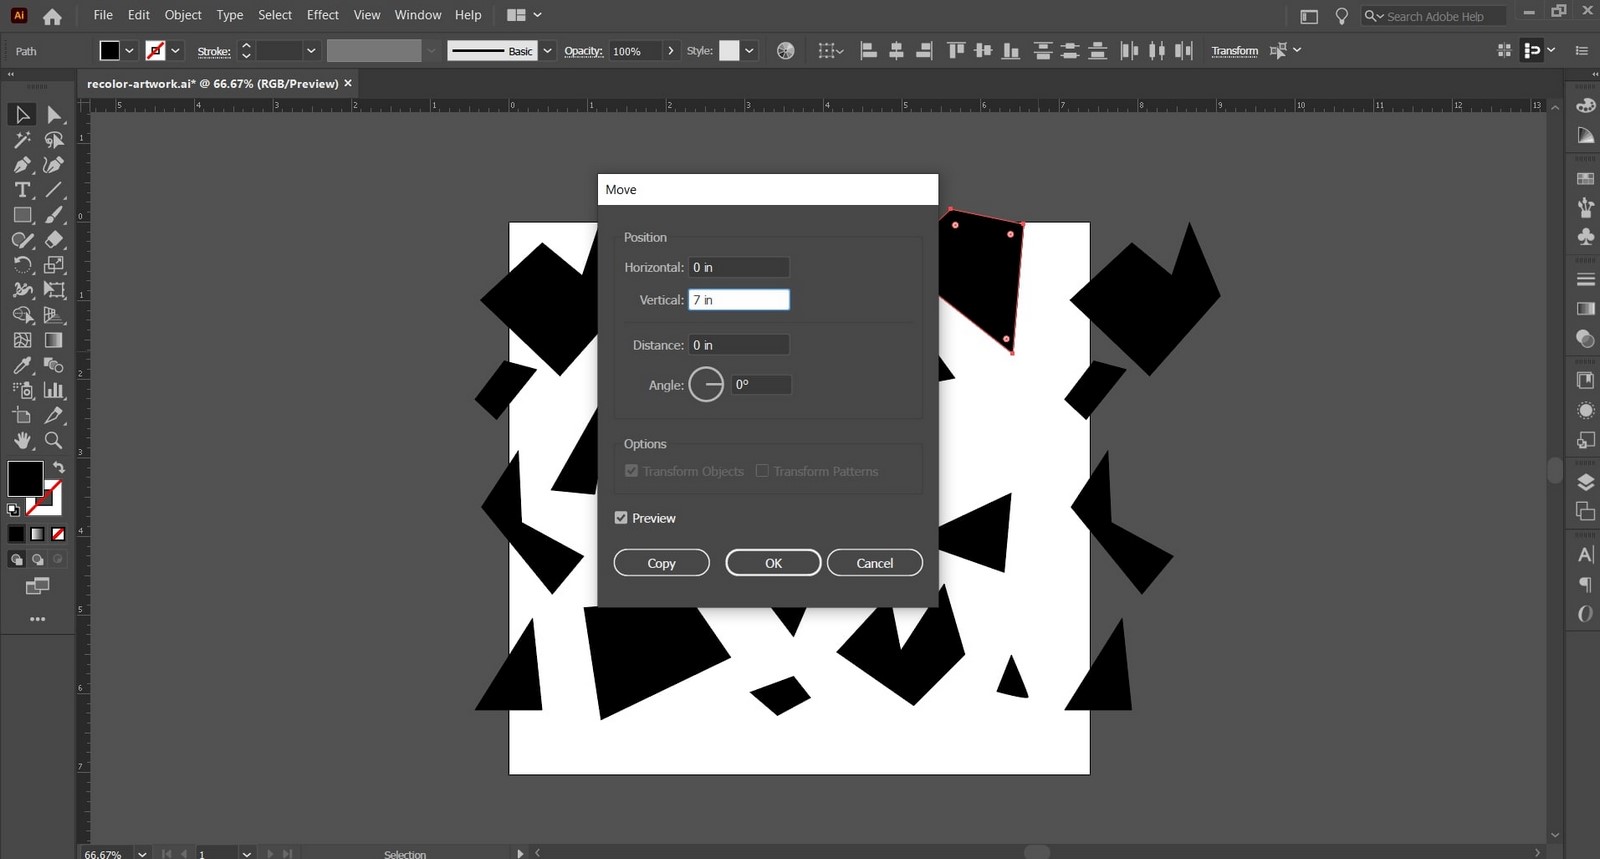Choose the Lasso tool
Image resolution: width=1600 pixels, height=859 pixels.
tap(54, 140)
